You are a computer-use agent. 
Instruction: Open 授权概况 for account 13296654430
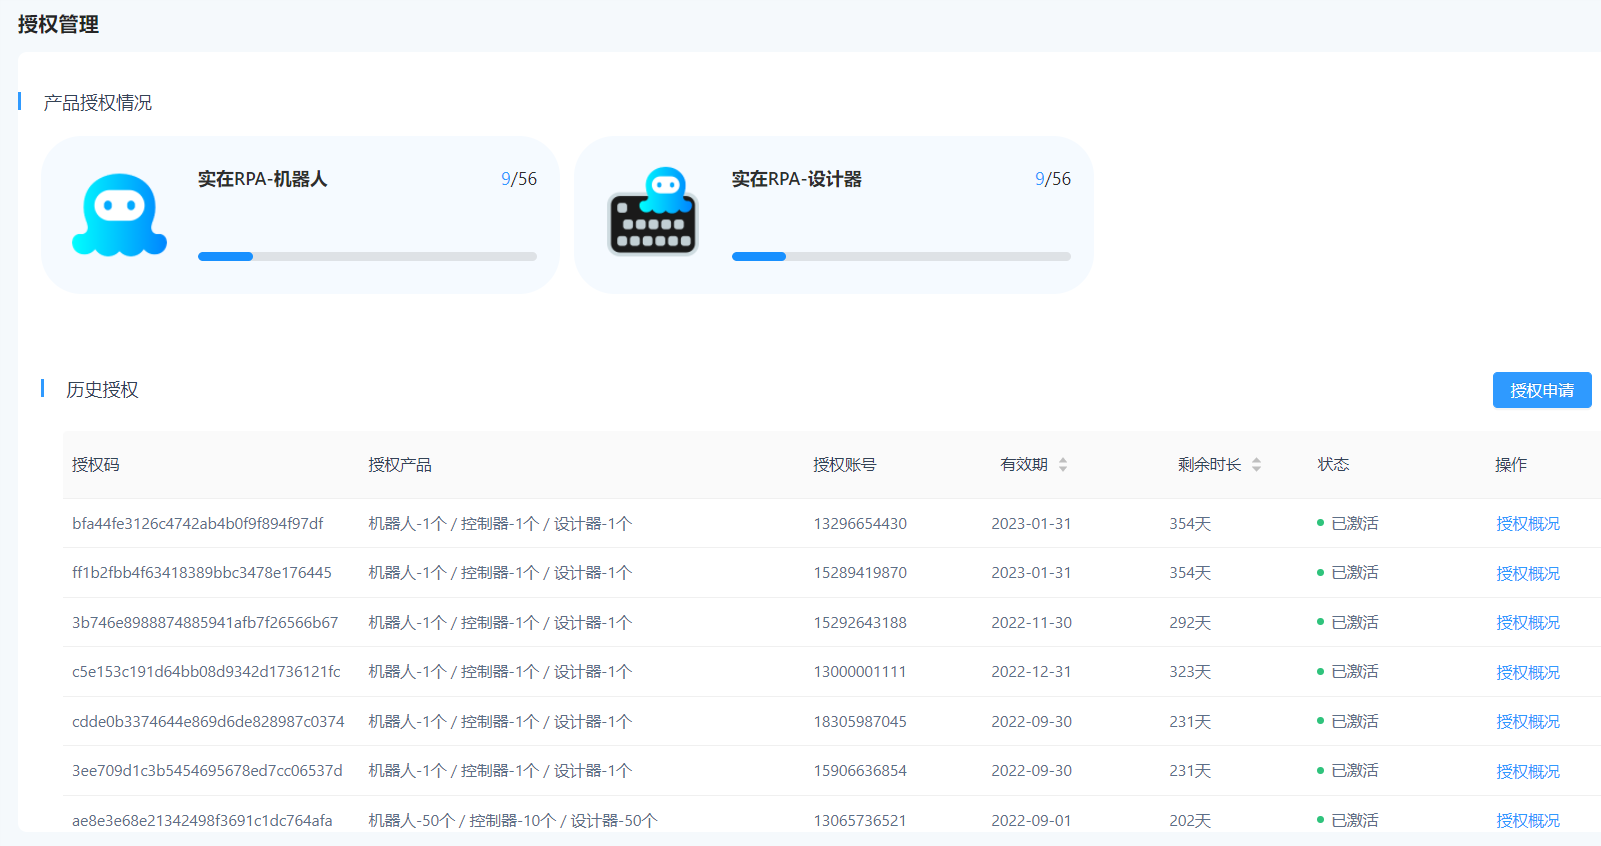(x=1527, y=524)
